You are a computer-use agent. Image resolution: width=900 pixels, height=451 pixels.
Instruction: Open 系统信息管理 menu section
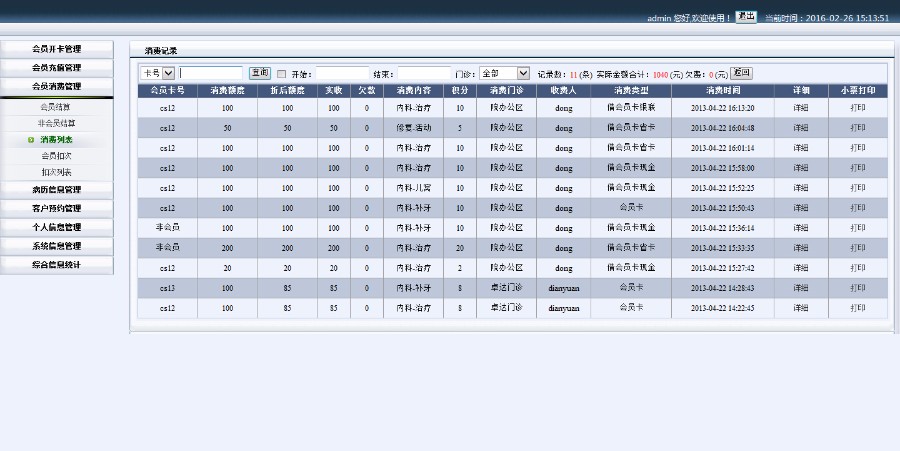point(57,246)
